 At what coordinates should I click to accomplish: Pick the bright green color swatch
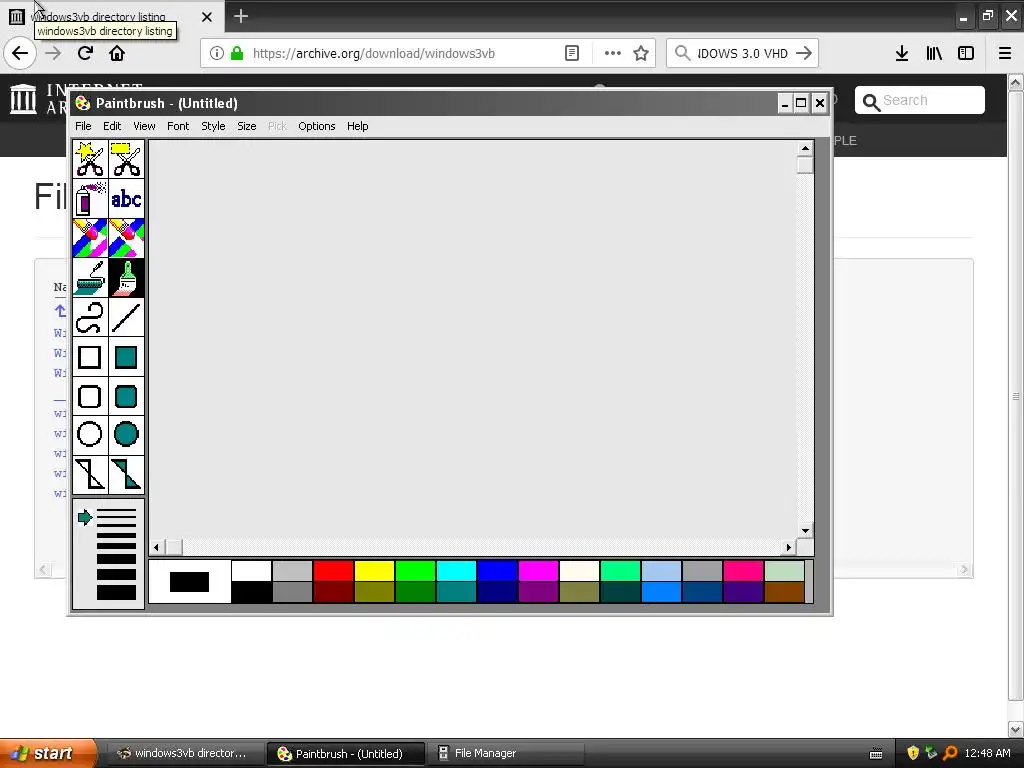coord(415,571)
